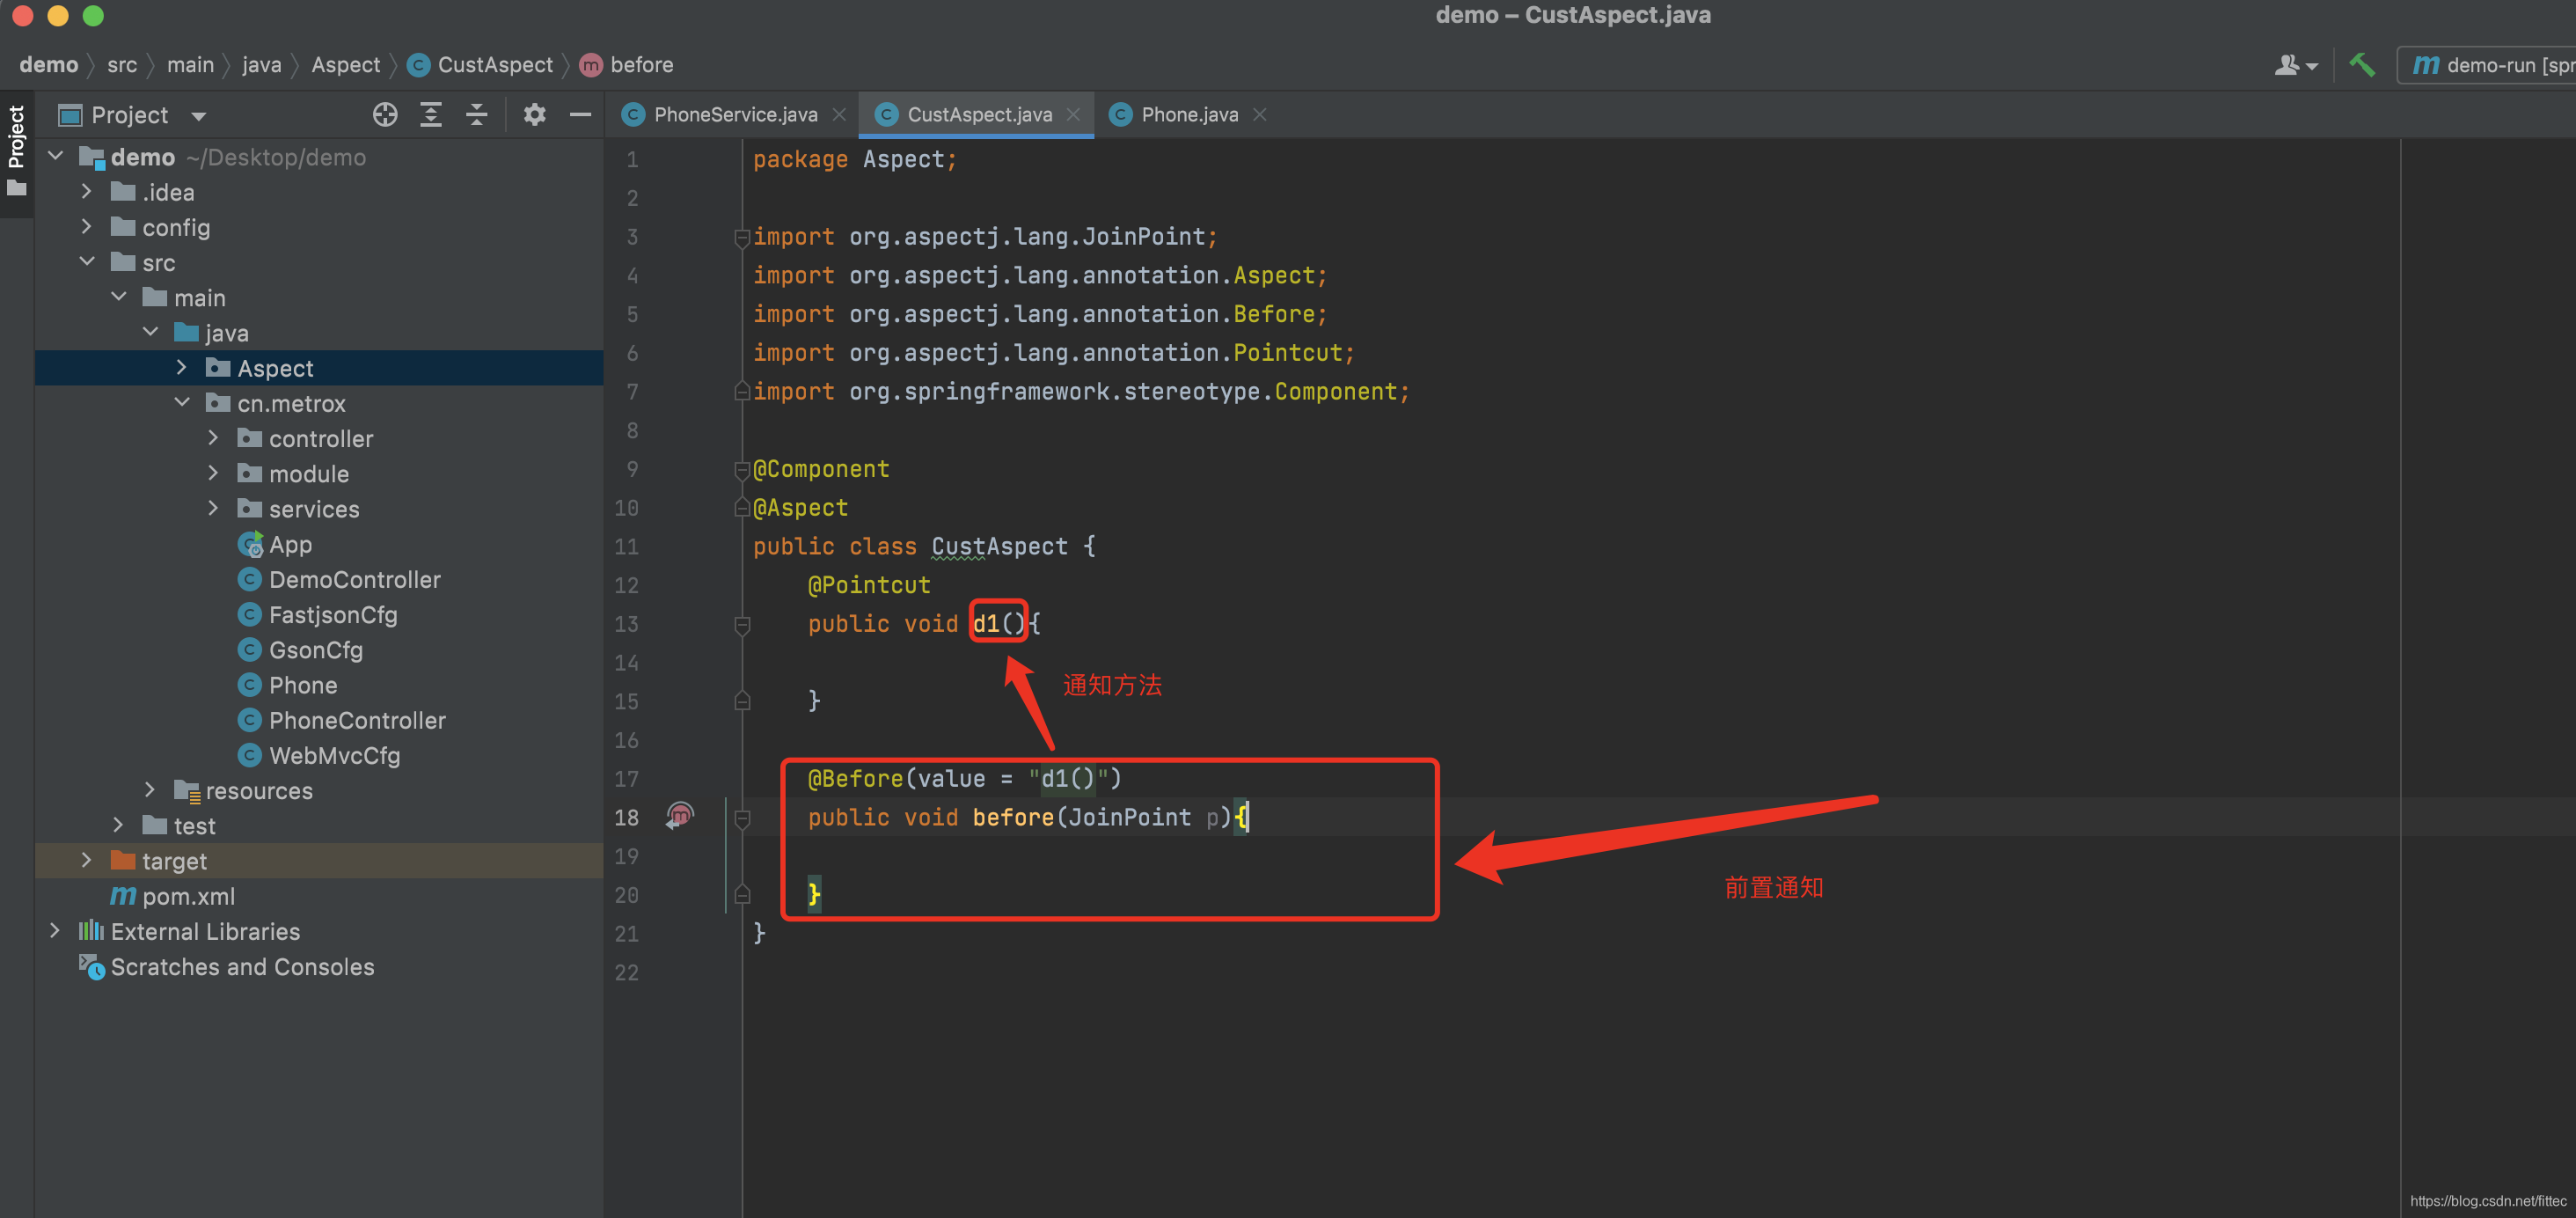Image resolution: width=2576 pixels, height=1218 pixels.
Task: Expand the .idea folder
Action: (x=87, y=191)
